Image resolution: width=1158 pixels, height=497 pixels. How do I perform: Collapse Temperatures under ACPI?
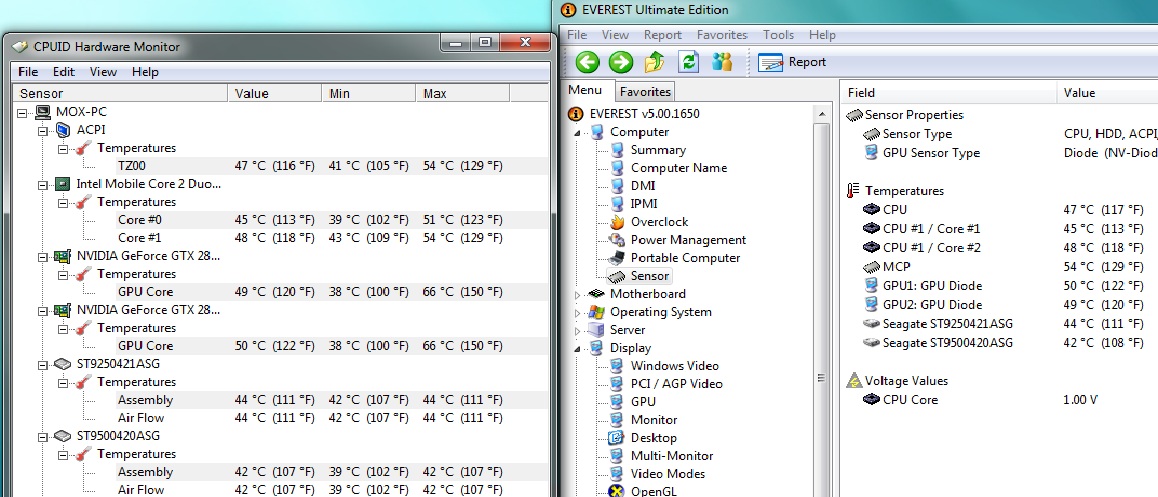pyautogui.click(x=64, y=148)
